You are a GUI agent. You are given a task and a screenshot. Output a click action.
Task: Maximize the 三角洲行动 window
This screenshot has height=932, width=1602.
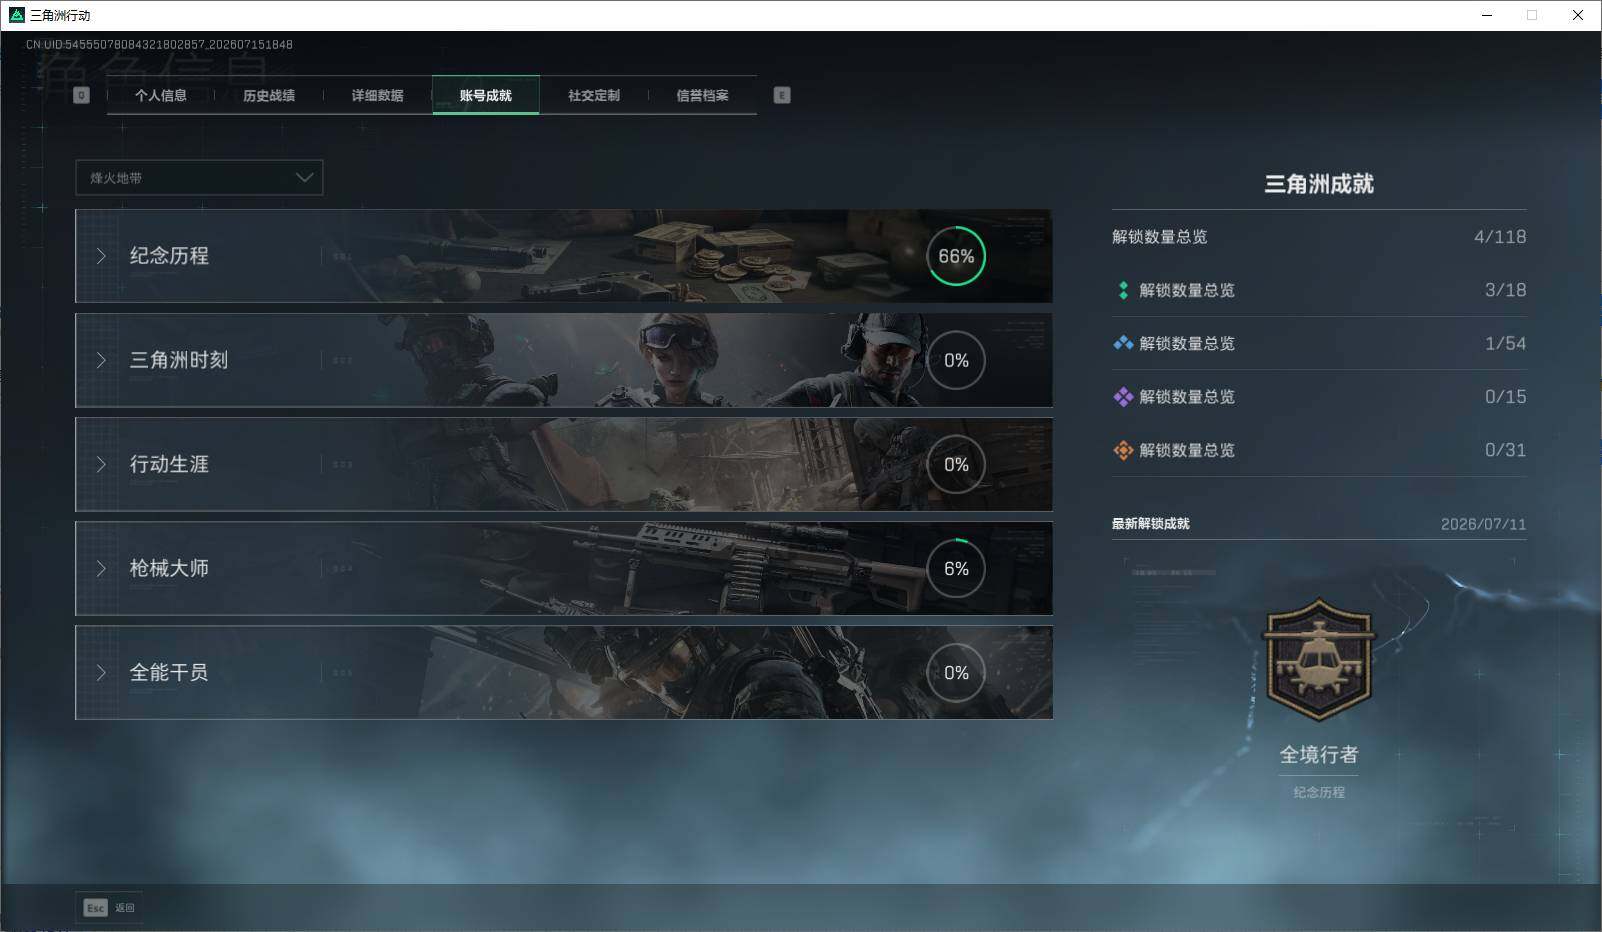coord(1532,15)
